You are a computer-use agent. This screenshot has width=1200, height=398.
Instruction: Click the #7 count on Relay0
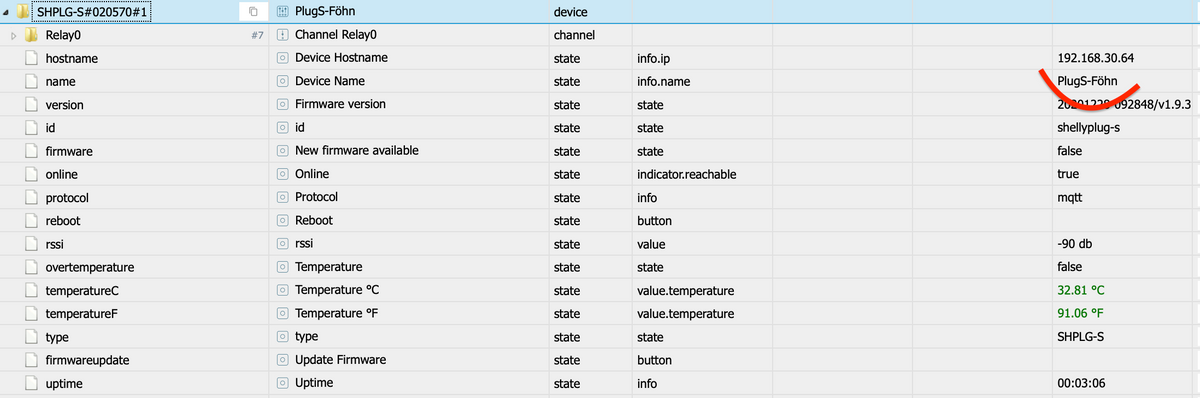pos(257,35)
